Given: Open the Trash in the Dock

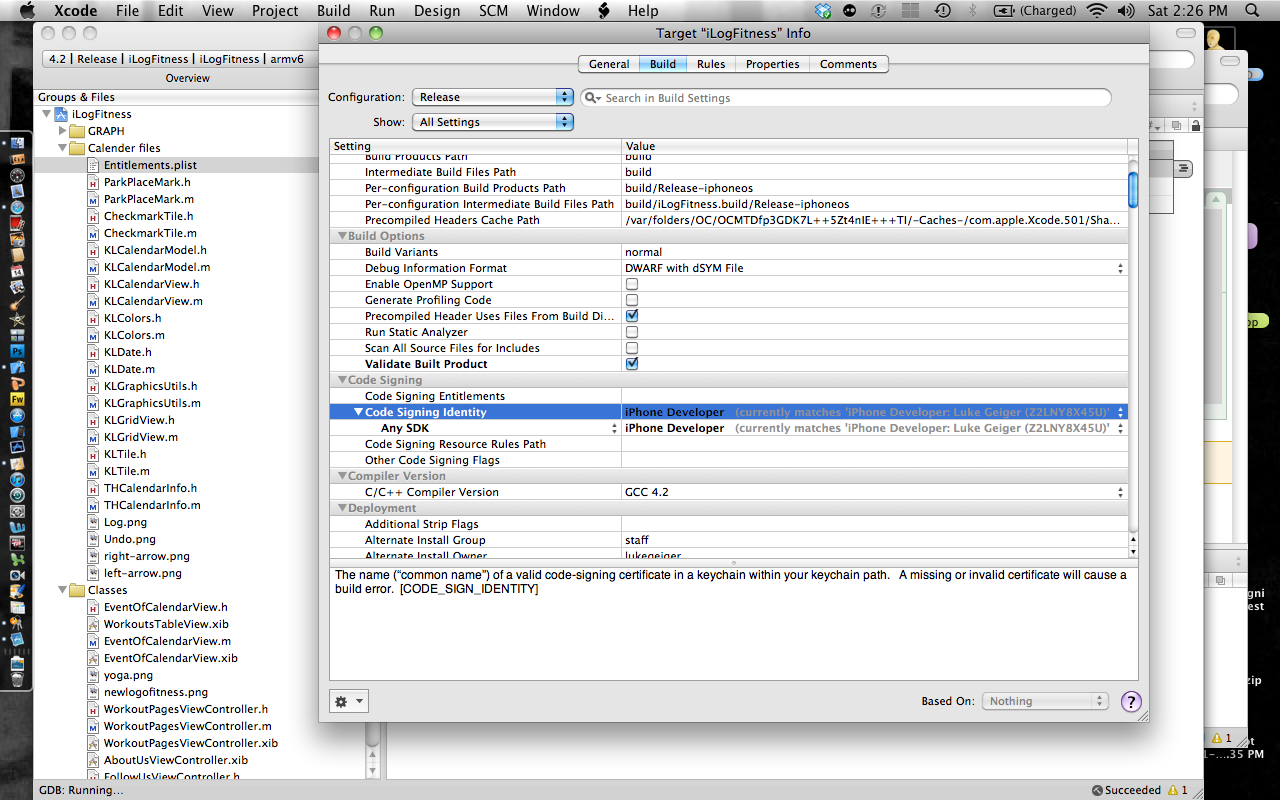Looking at the screenshot, I should click(17, 679).
